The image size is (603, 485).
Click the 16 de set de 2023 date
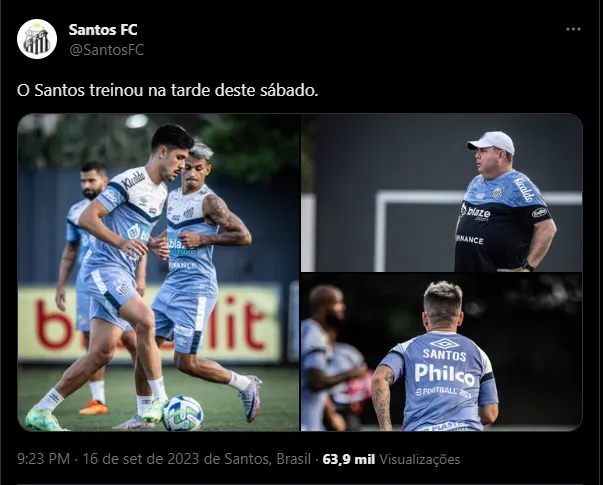(142, 459)
